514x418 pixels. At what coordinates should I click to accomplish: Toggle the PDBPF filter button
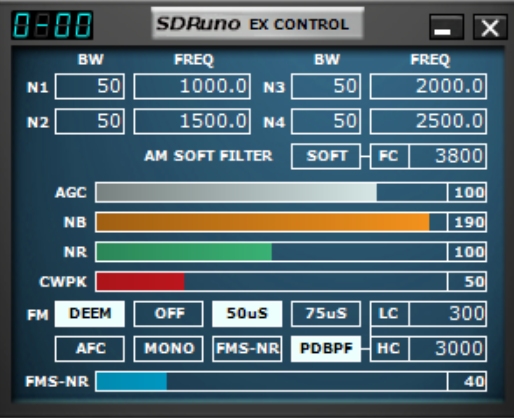click(x=326, y=349)
